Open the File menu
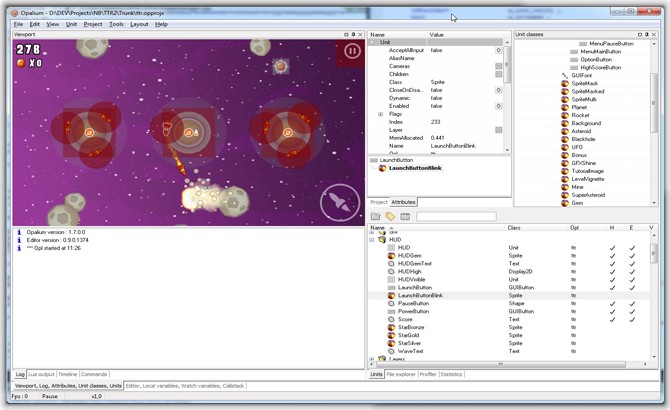 tap(18, 24)
